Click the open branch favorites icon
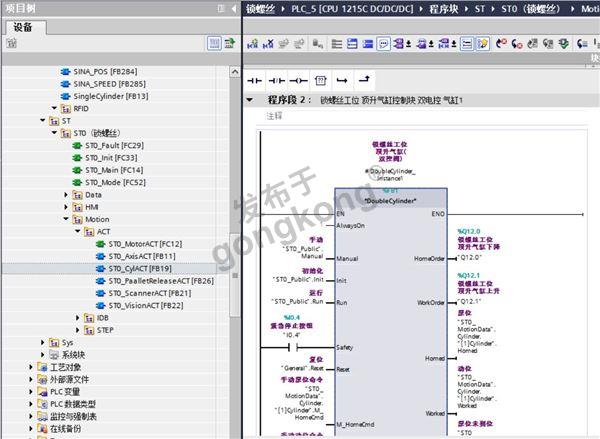The width and height of the screenshot is (600, 439). 342,80
